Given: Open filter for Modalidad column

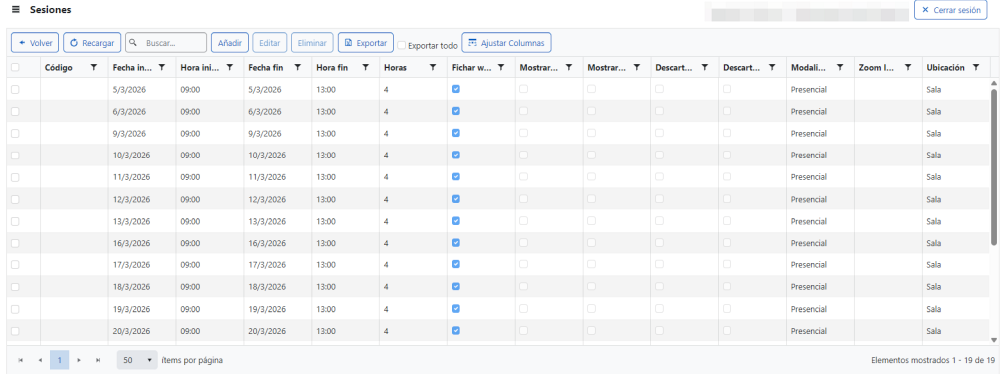Looking at the screenshot, I should [x=840, y=67].
